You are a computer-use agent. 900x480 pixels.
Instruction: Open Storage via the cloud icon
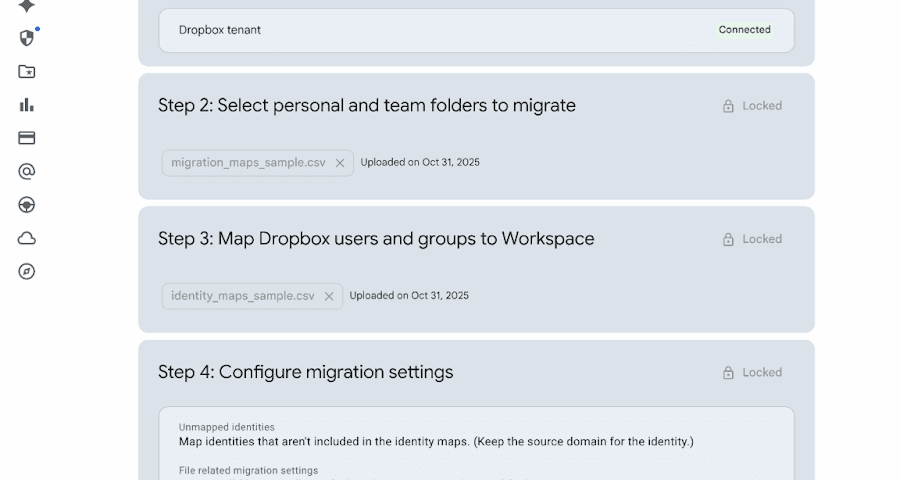click(x=27, y=238)
